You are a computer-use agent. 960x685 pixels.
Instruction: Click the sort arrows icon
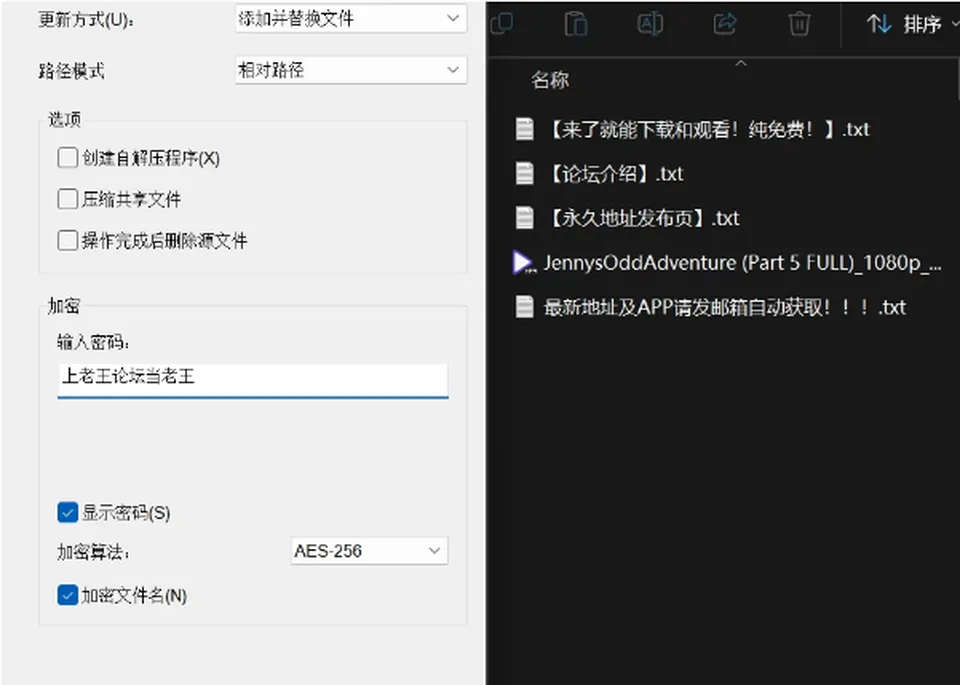click(x=879, y=24)
